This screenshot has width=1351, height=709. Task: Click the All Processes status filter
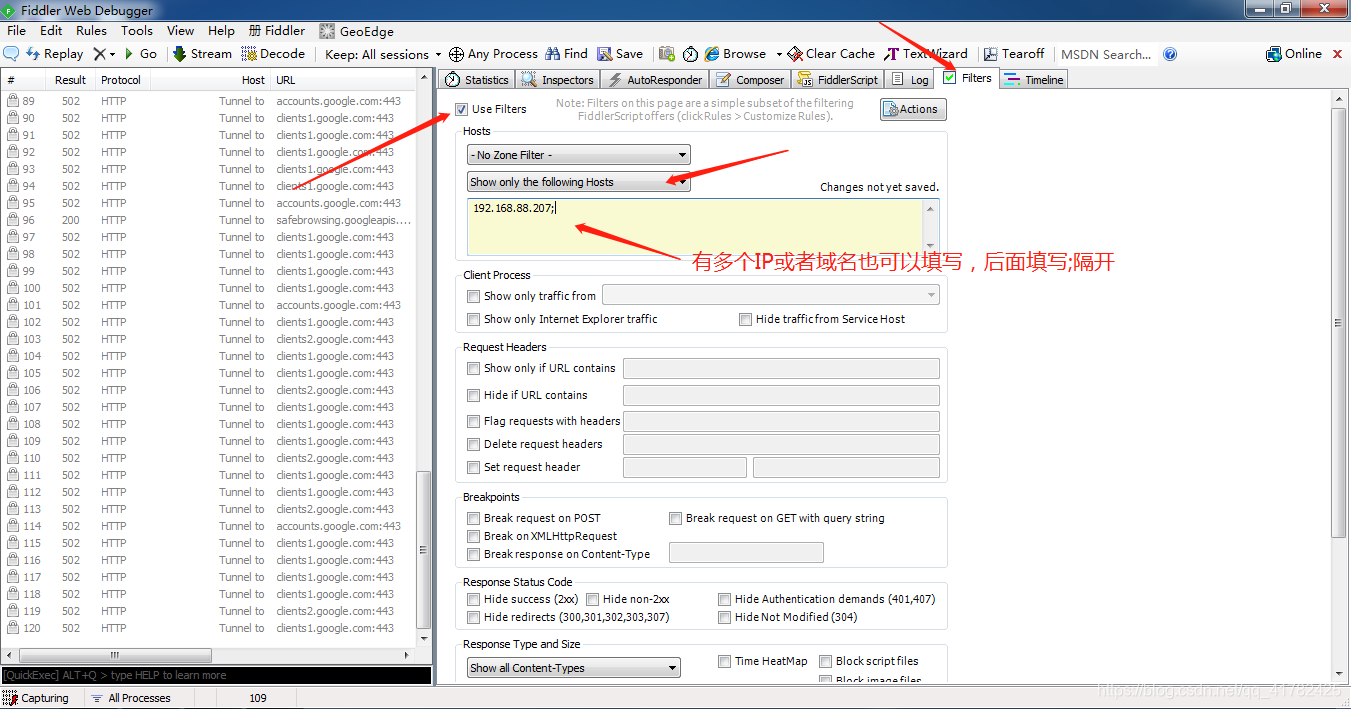click(131, 698)
